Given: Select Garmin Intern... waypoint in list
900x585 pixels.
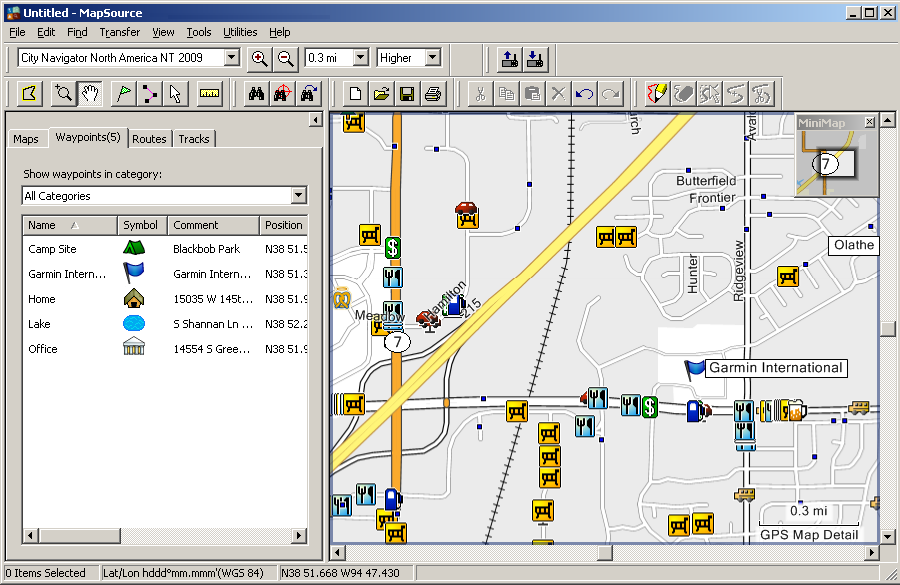Looking at the screenshot, I should tap(165, 274).
